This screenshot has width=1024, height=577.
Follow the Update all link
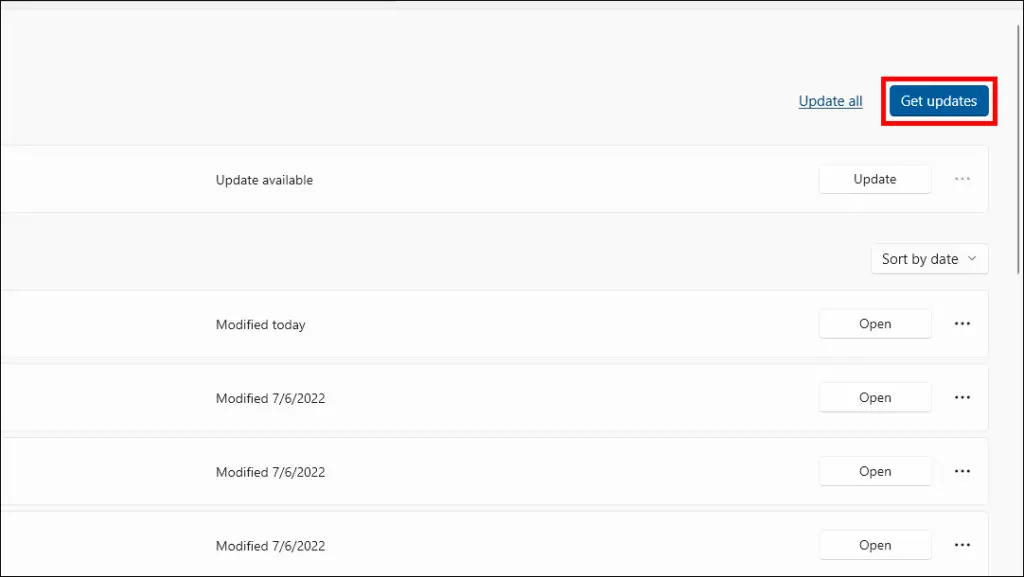coord(830,101)
